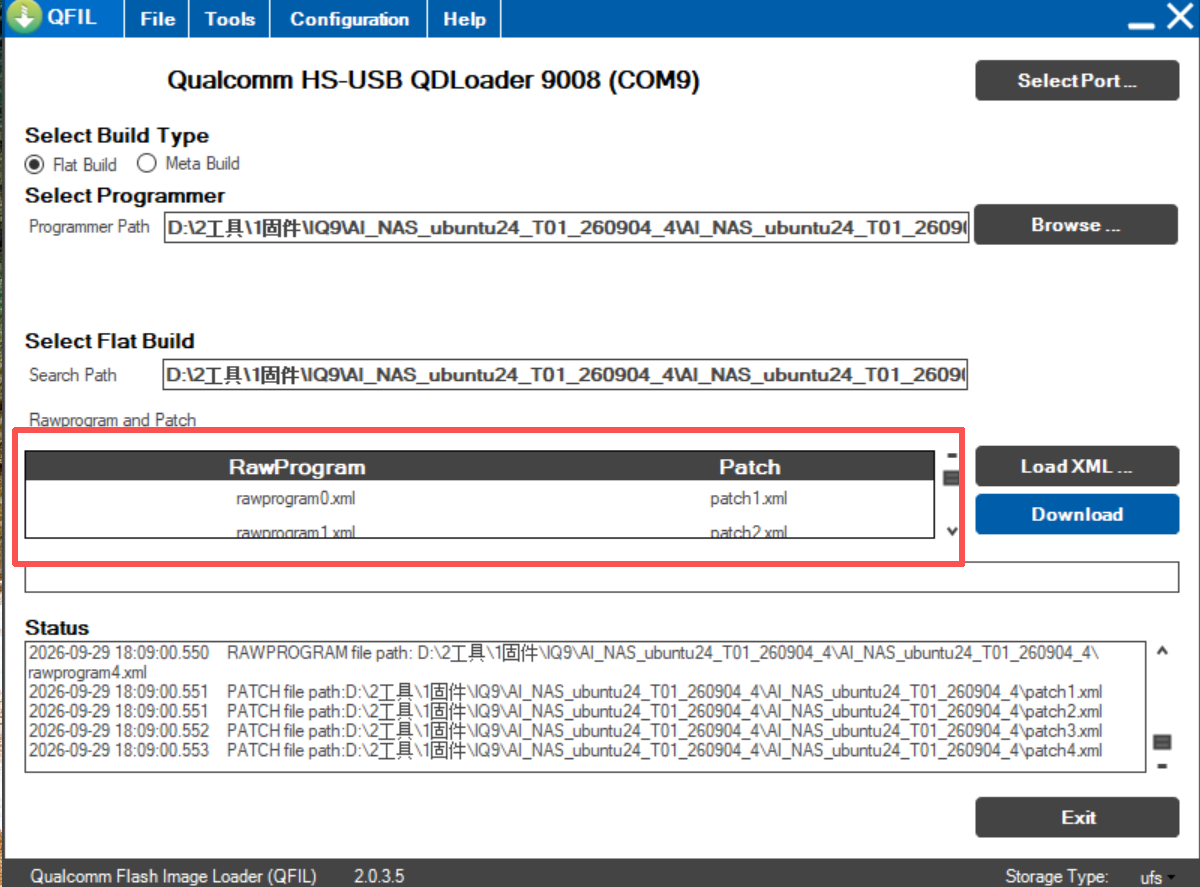This screenshot has width=1200, height=887.
Task: Click the Patch column header
Action: 749,467
